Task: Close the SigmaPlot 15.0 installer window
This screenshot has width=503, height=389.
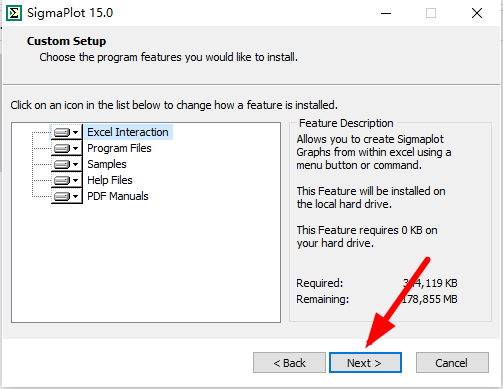Action: click(x=477, y=13)
